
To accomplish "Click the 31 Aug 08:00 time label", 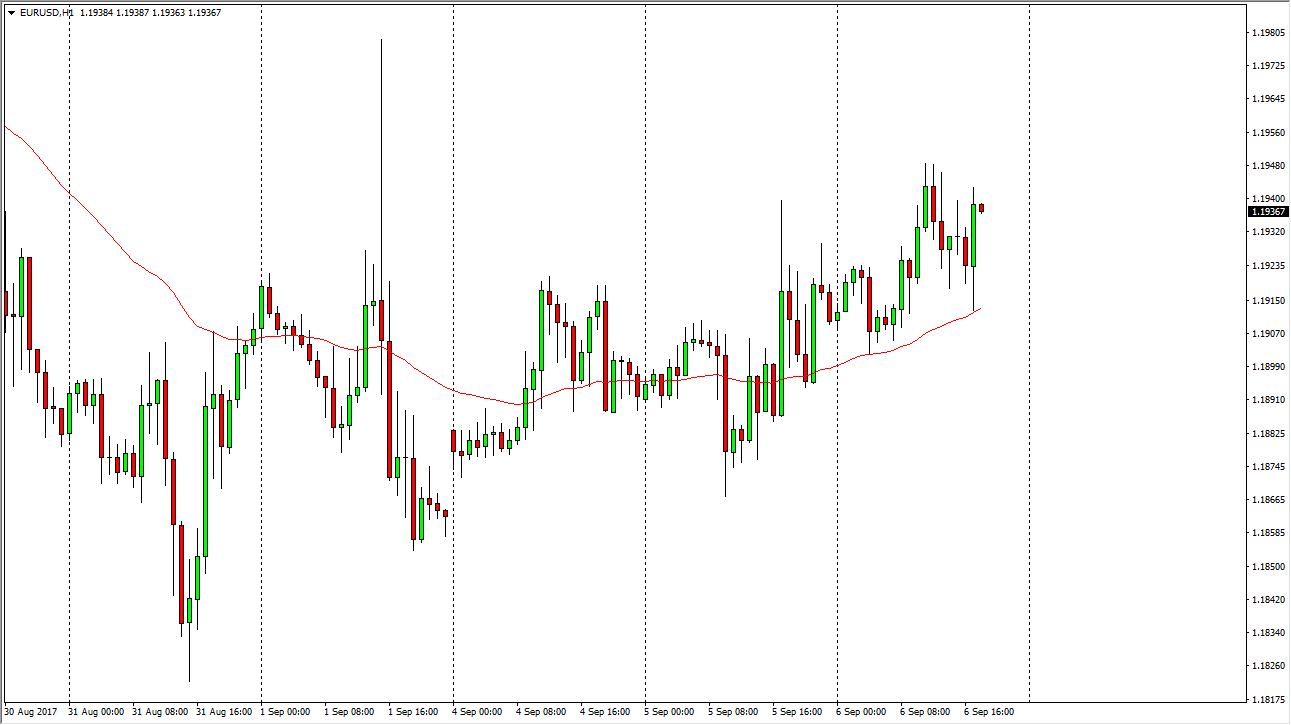I will 158,712.
